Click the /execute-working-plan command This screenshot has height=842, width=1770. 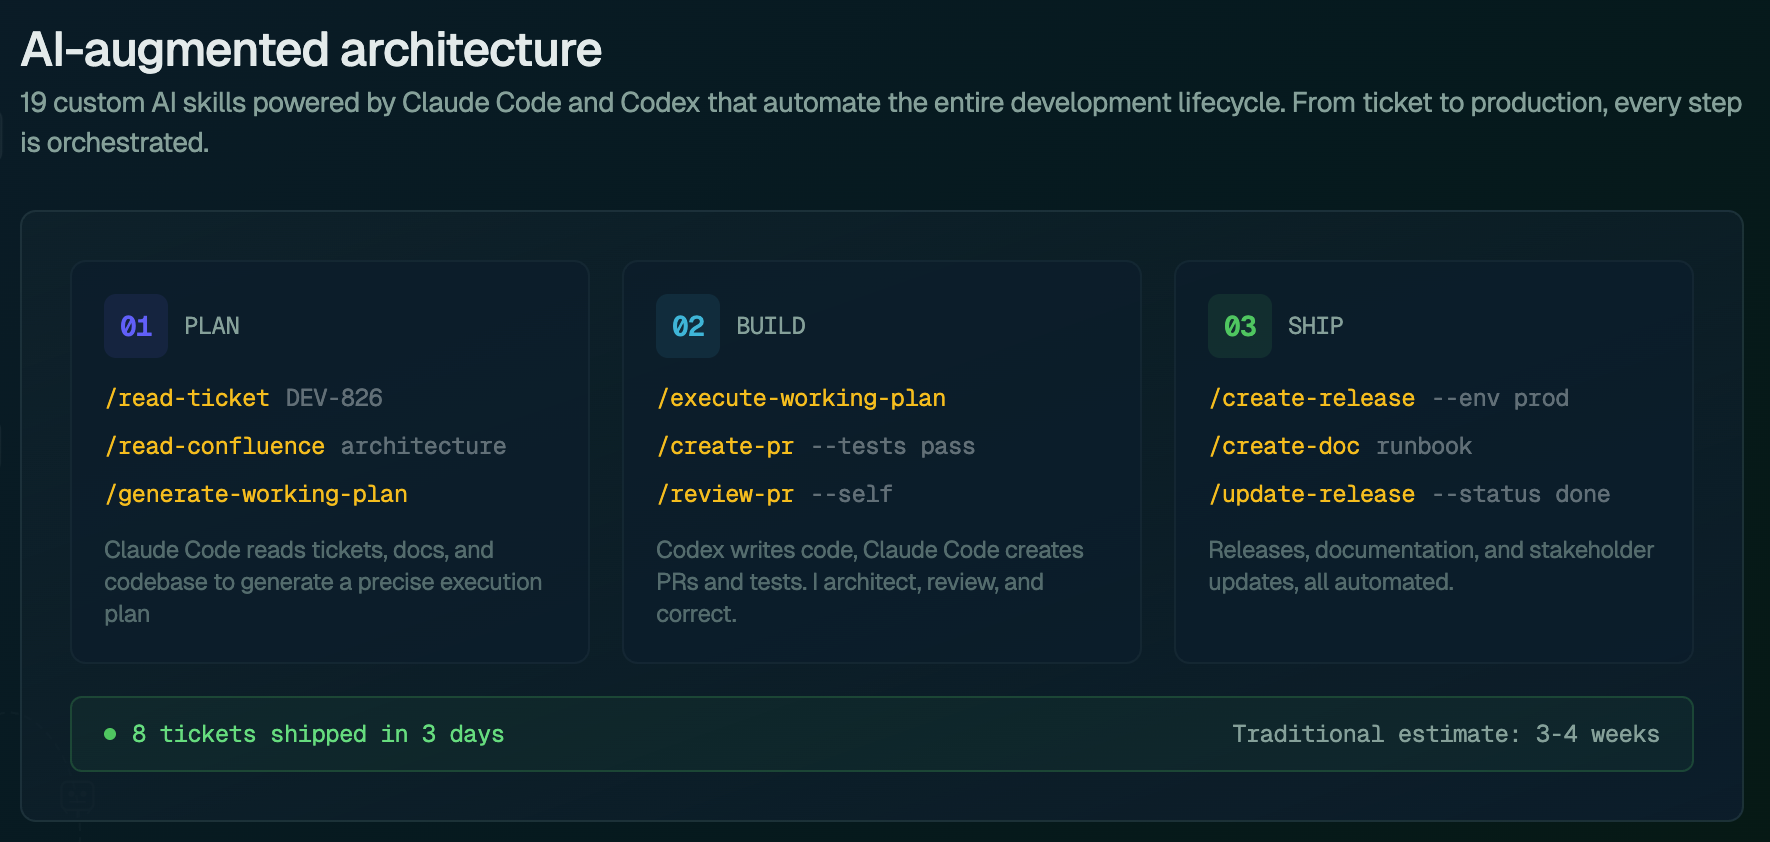point(801,398)
